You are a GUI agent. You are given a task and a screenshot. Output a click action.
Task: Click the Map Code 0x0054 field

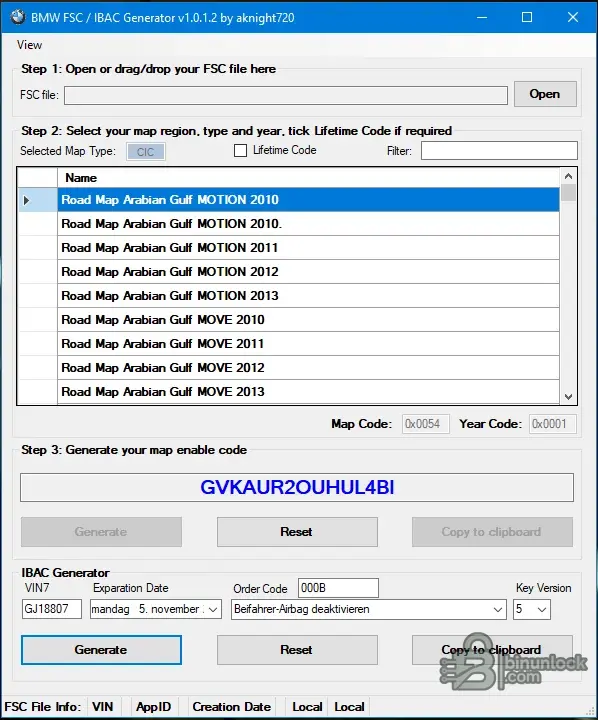(425, 424)
